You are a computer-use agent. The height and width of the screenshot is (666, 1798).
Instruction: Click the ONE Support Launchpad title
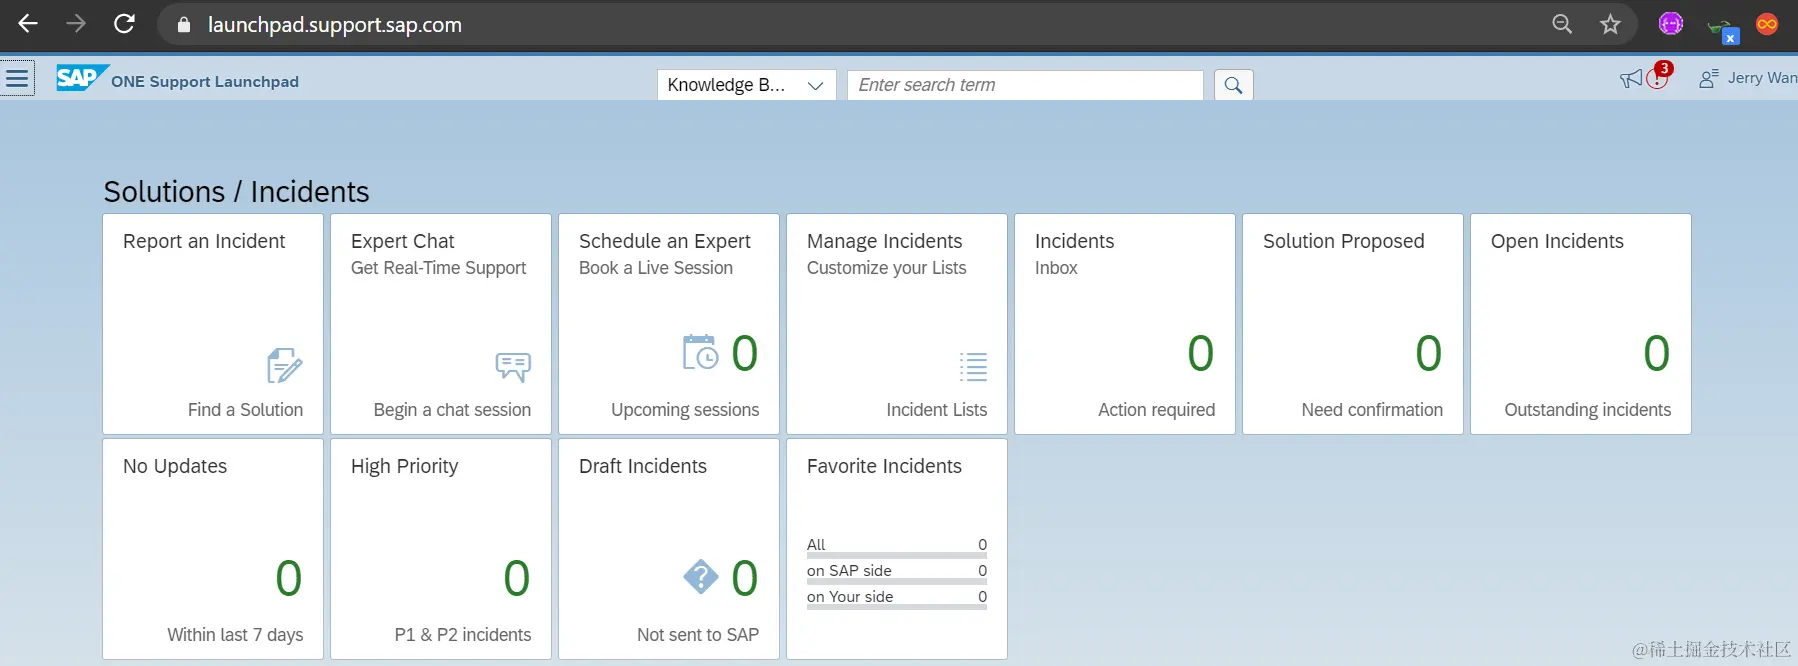click(x=205, y=82)
